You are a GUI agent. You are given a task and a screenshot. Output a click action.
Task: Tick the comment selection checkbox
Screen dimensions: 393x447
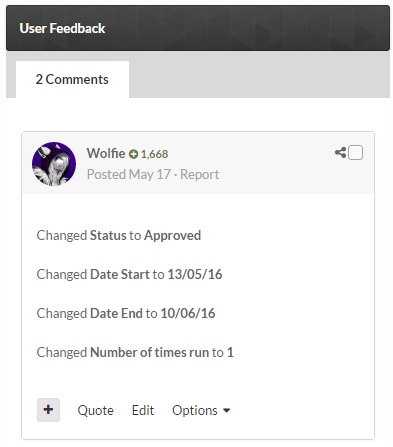tap(355, 153)
